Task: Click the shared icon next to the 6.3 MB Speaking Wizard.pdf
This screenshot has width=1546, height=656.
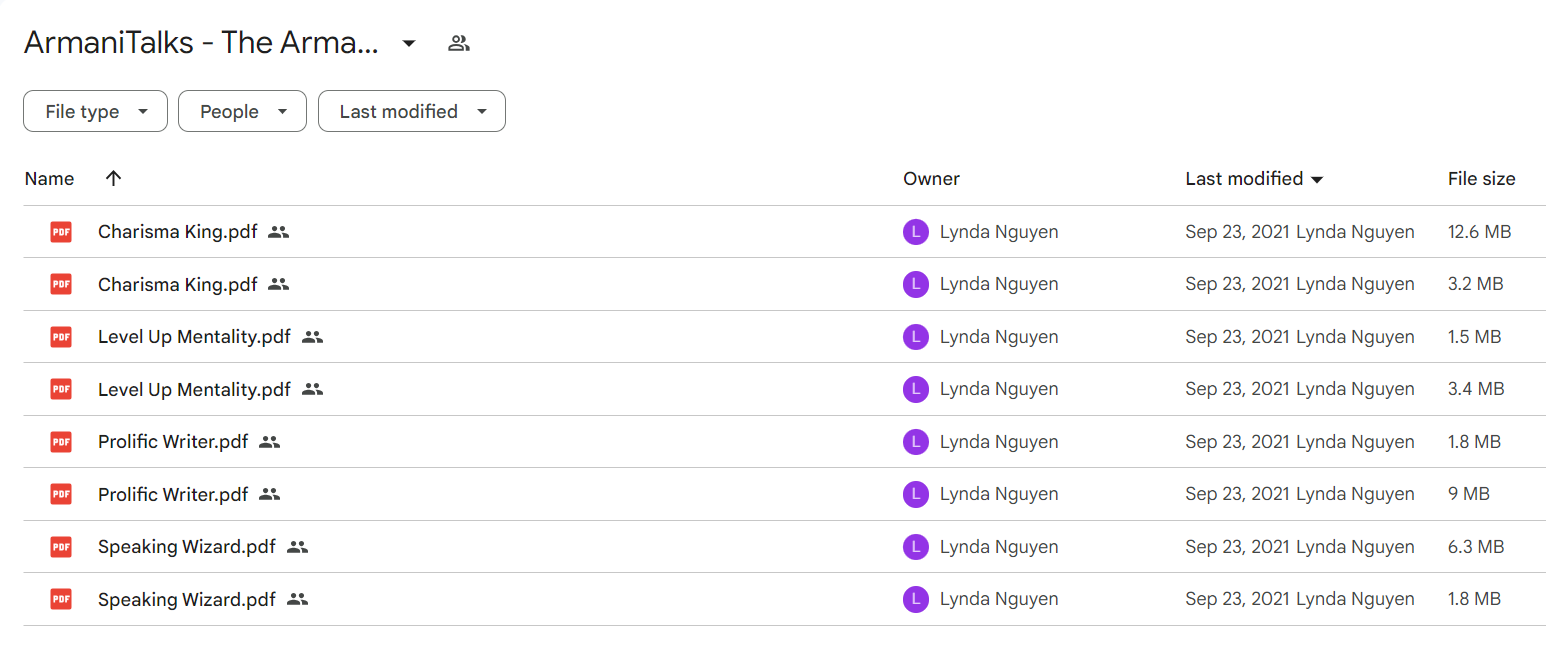Action: 297,547
